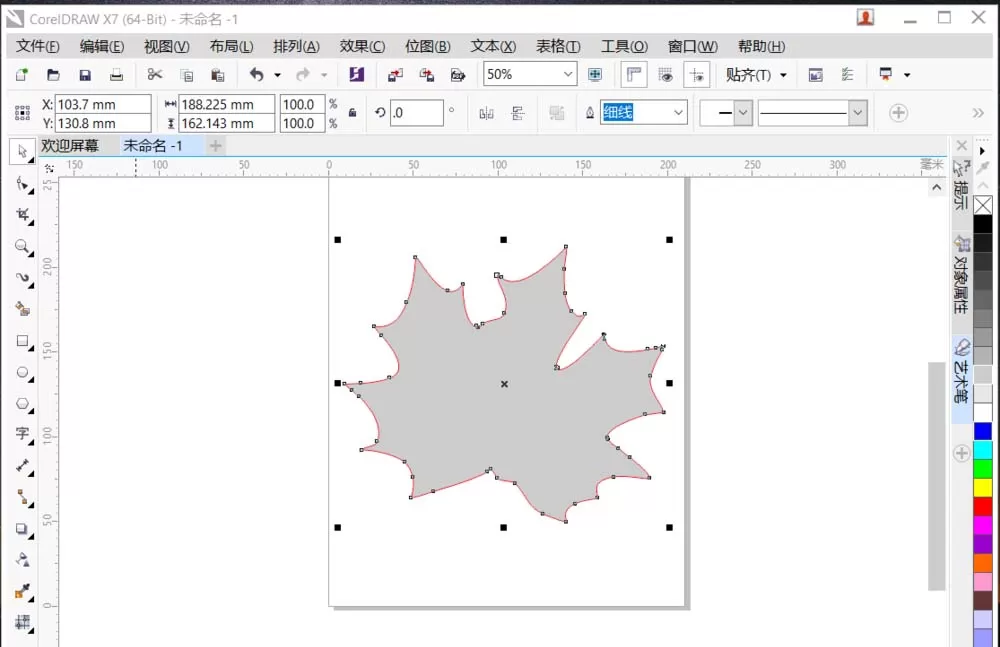This screenshot has height=647, width=1000.
Task: Select the Crop tool in toolbox
Action: point(22,215)
